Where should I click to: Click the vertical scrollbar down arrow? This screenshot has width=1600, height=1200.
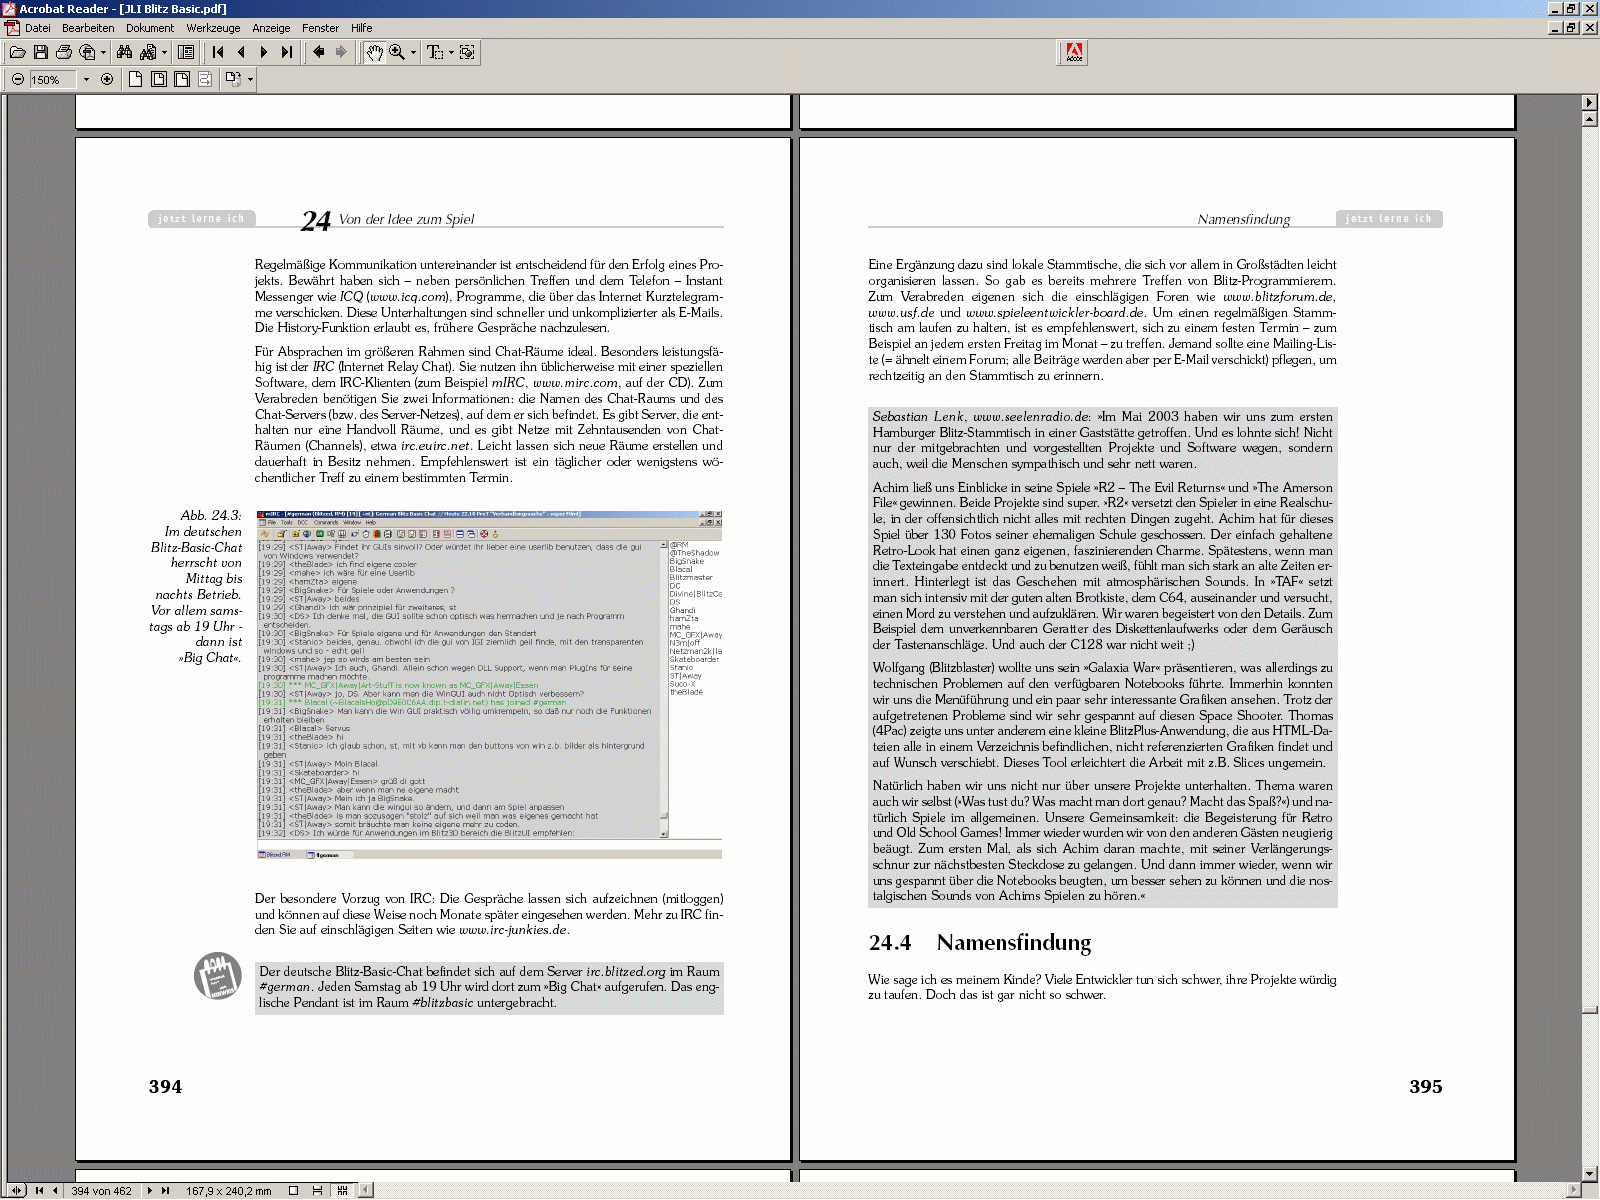tap(1590, 1174)
